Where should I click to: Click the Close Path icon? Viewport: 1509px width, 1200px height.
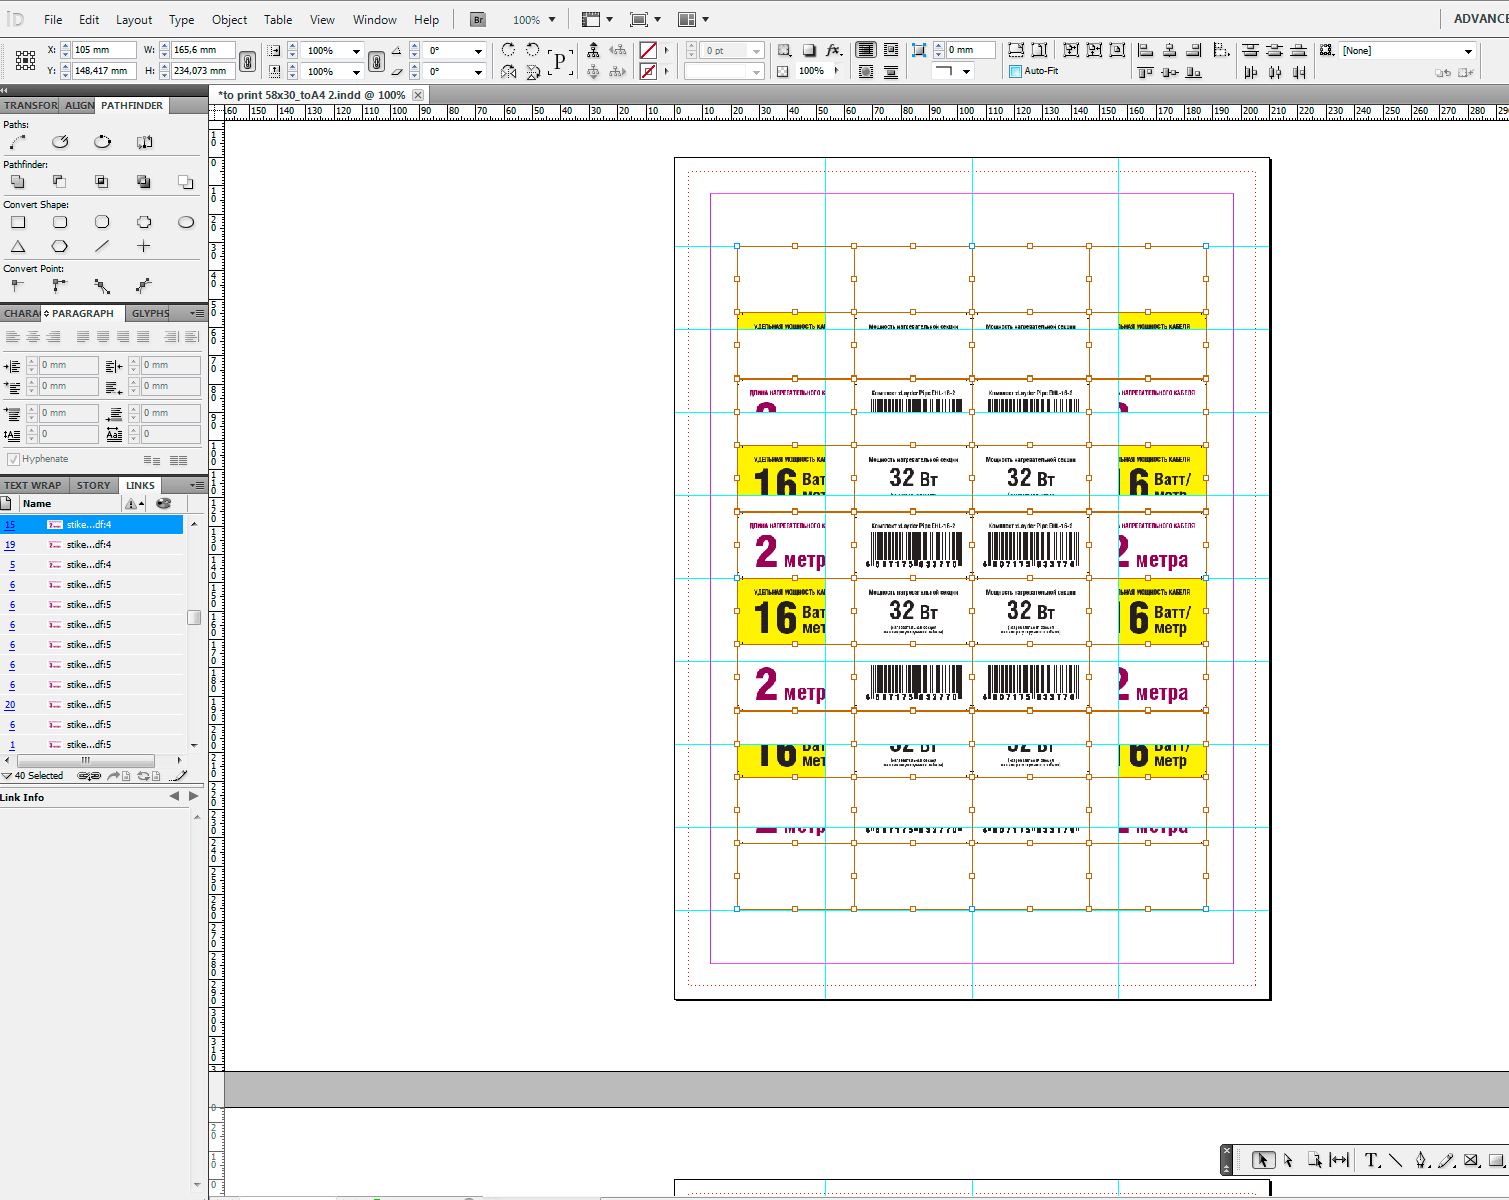click(102, 142)
